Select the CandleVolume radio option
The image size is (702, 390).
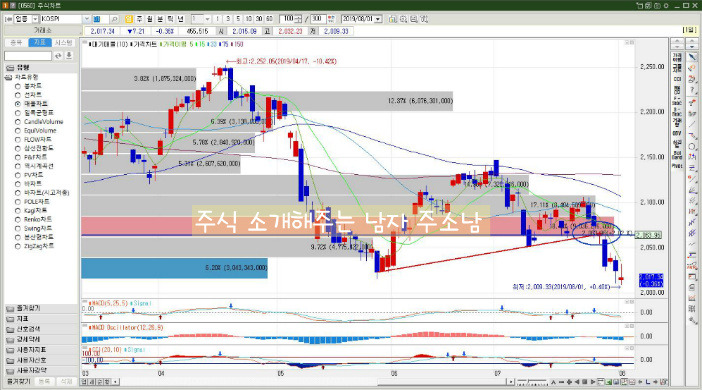click(x=18, y=122)
